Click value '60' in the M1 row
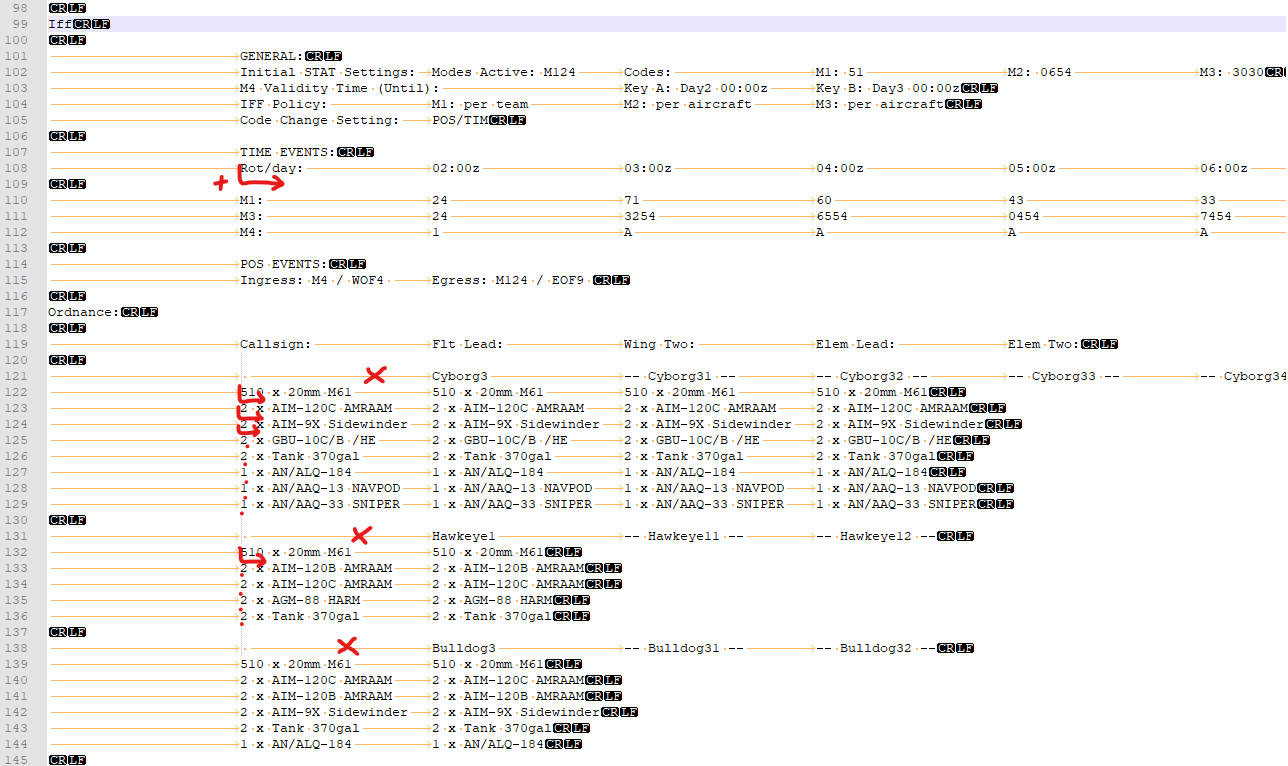Image resolution: width=1288 pixels, height=766 pixels. pyautogui.click(x=824, y=200)
